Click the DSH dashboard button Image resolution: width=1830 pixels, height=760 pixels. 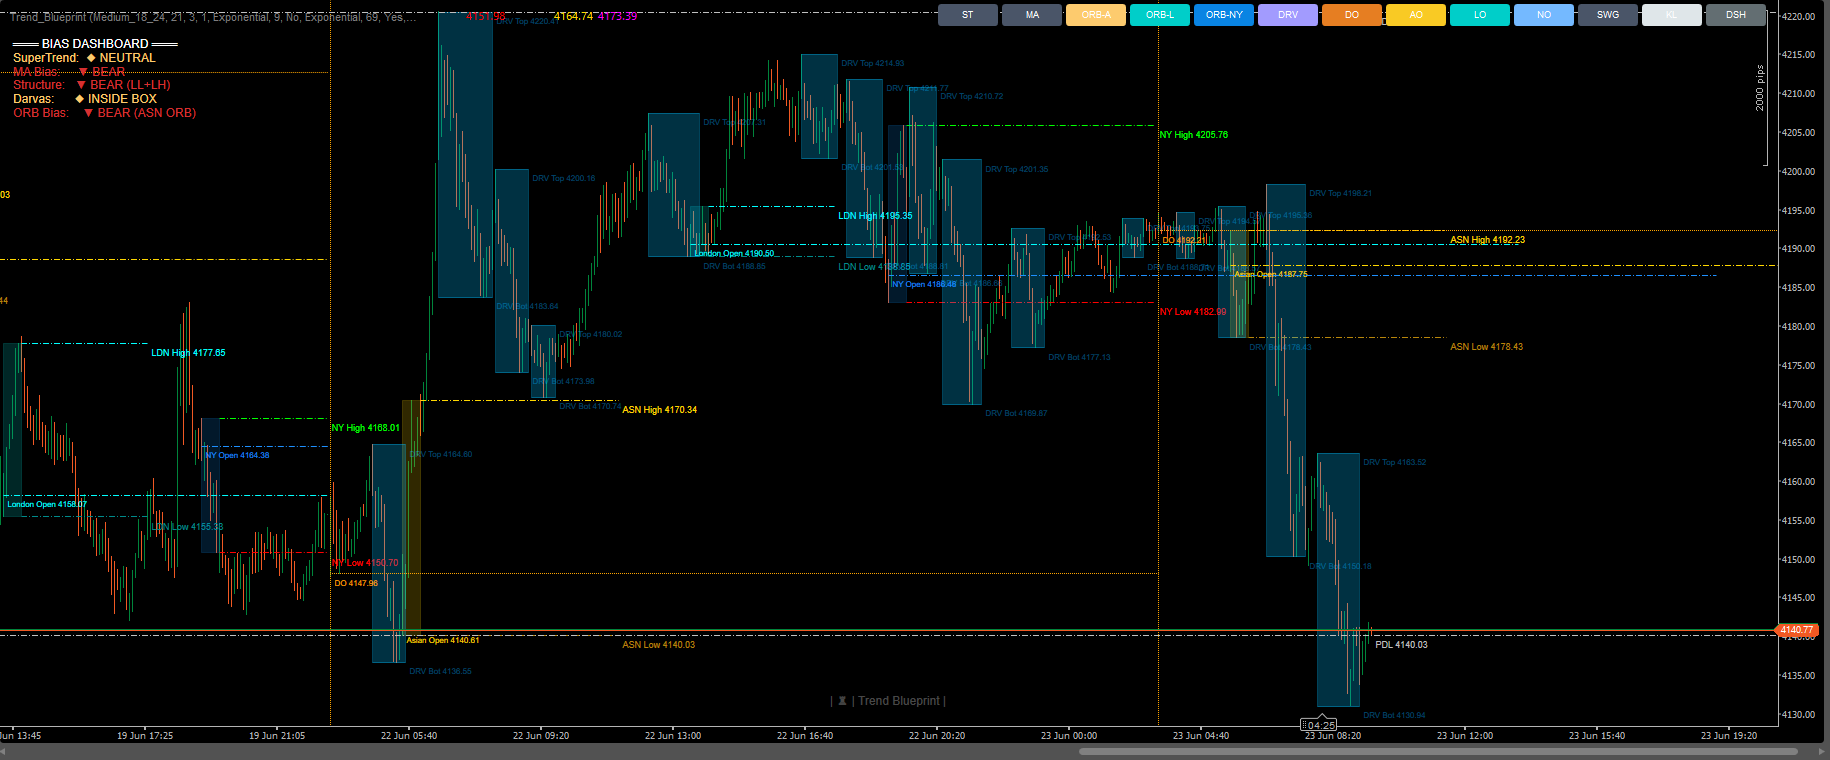1736,15
